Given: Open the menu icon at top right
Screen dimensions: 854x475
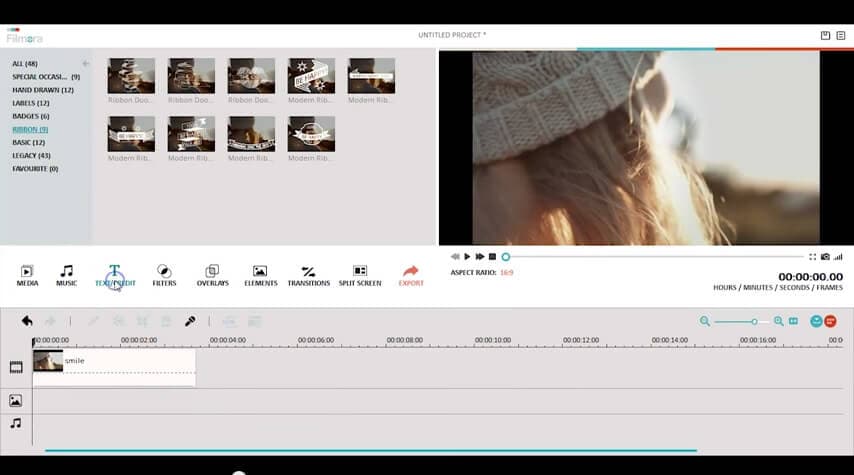Looking at the screenshot, I should (841, 35).
